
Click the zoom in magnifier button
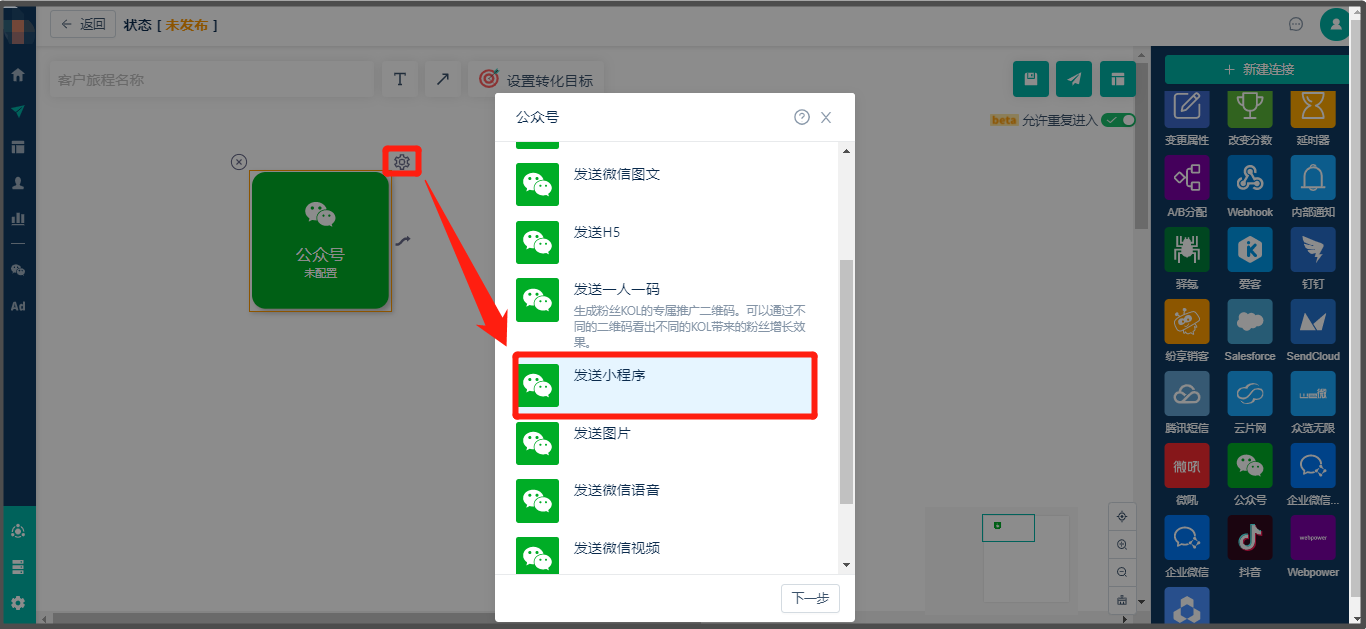(x=1122, y=545)
